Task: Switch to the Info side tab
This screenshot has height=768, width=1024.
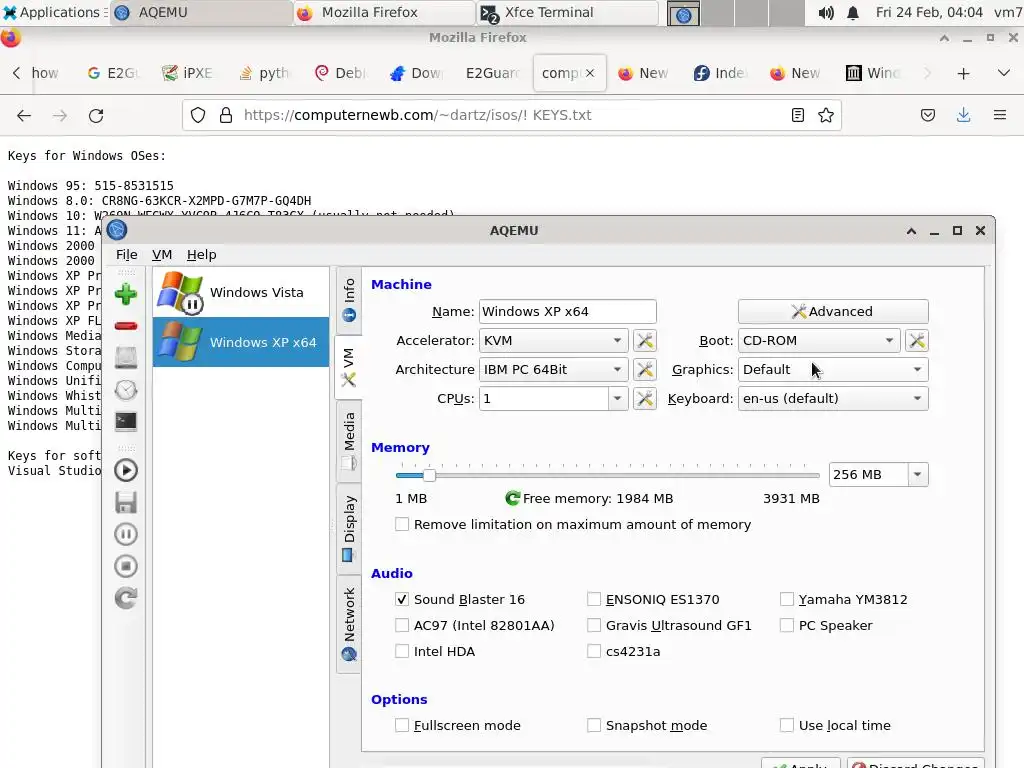Action: pyautogui.click(x=349, y=299)
